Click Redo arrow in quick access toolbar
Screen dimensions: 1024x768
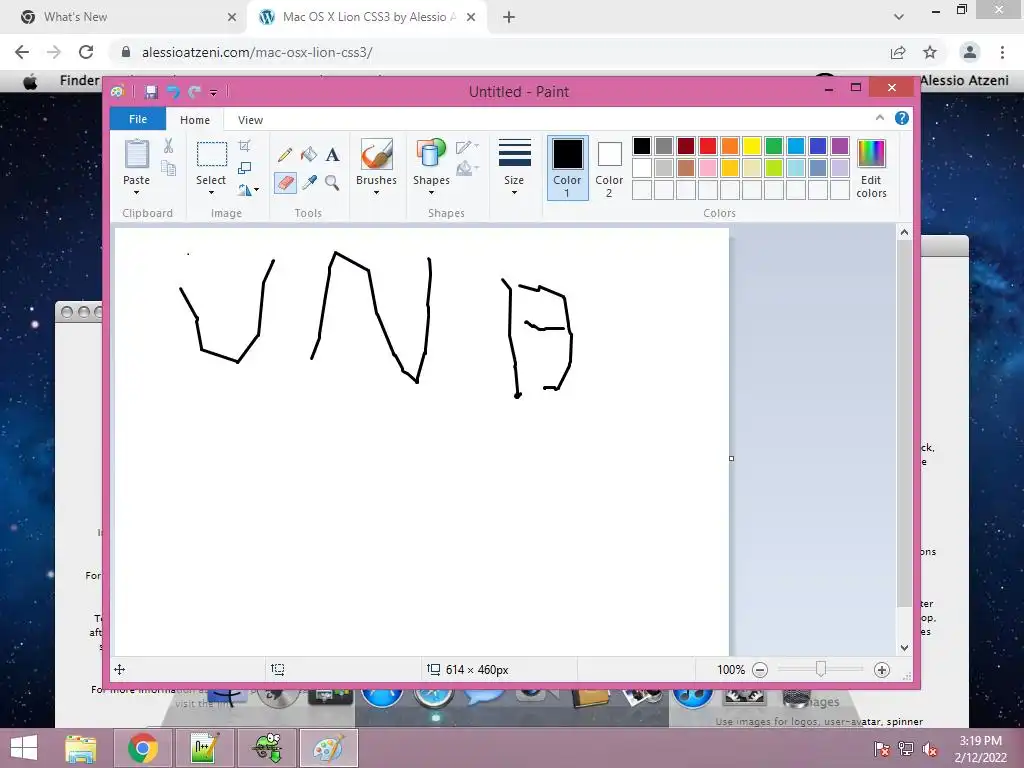pyautogui.click(x=195, y=92)
